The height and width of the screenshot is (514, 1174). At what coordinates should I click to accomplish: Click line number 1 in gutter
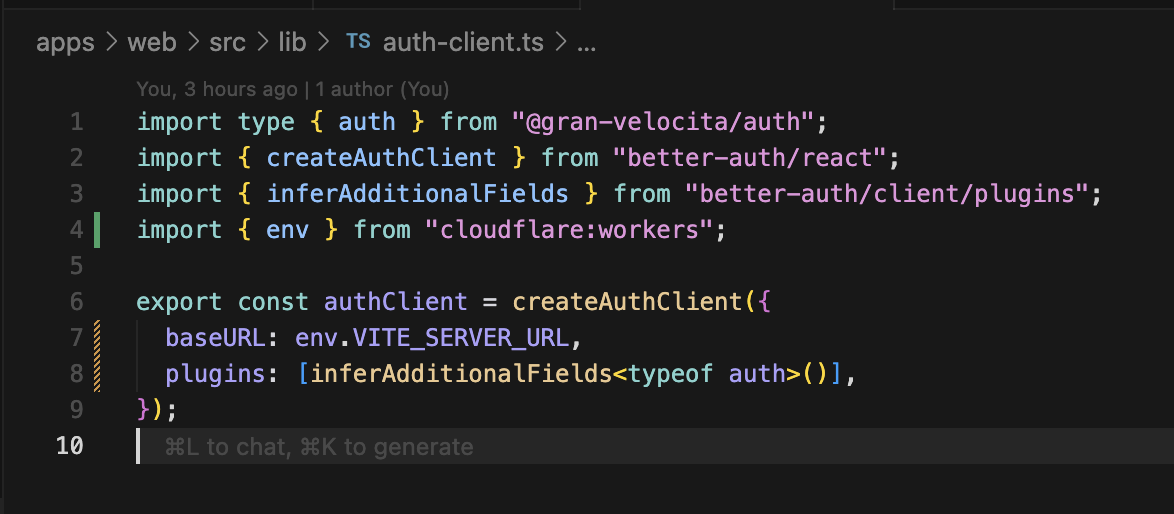pyautogui.click(x=76, y=122)
